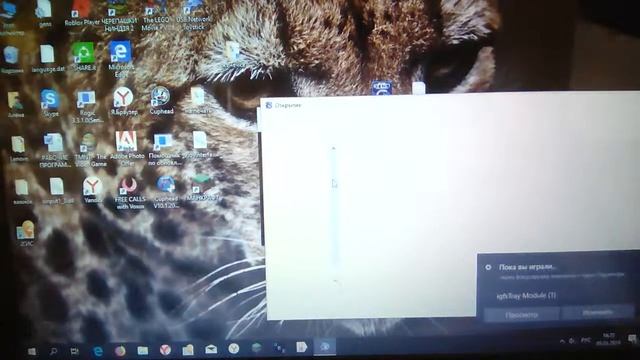
Task: Open the Action Center notification icon
Action: coord(632,338)
